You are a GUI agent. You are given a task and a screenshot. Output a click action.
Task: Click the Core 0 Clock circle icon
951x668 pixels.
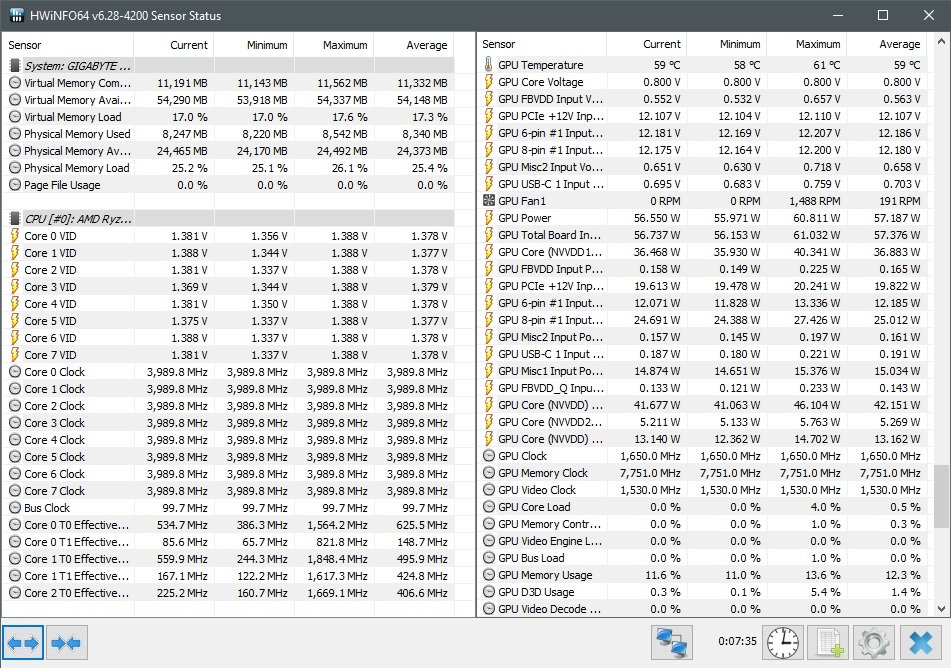[x=15, y=371]
